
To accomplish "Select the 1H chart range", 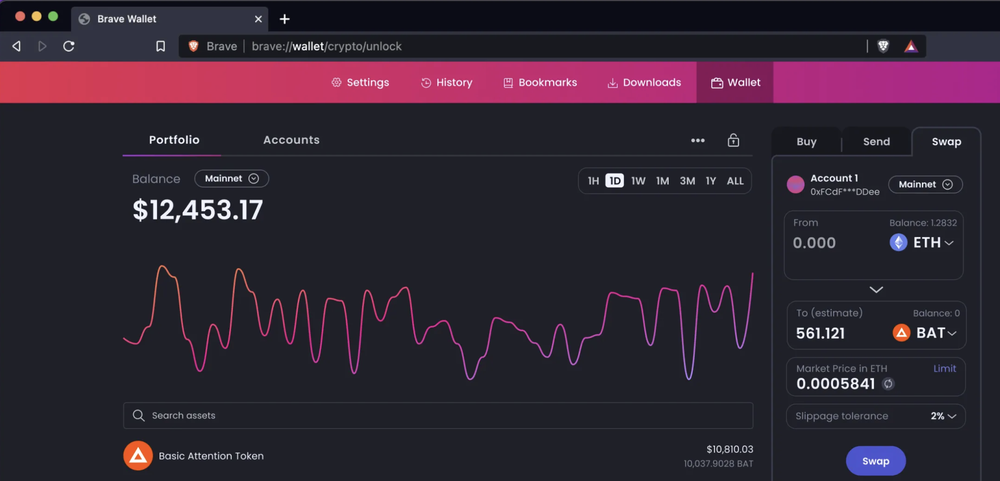I will tap(593, 181).
